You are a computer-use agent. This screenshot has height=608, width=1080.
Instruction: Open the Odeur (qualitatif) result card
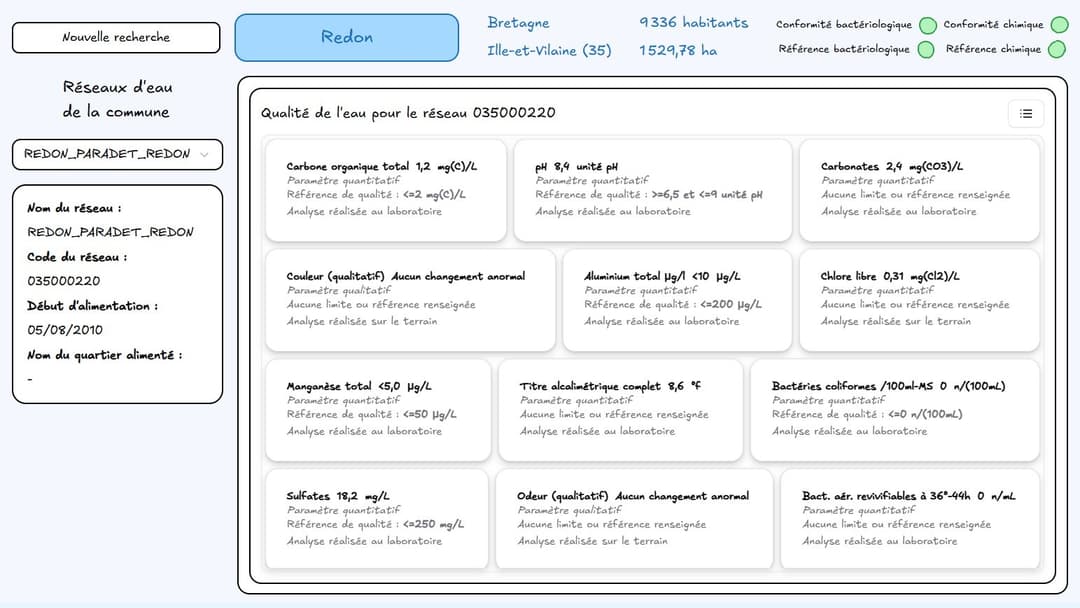[x=634, y=519]
